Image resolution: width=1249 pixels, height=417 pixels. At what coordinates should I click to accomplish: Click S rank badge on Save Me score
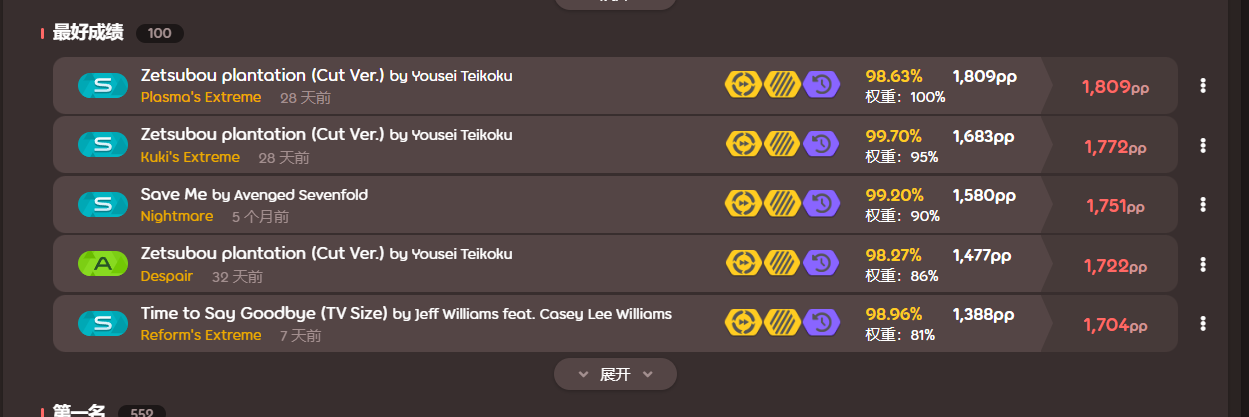103,204
